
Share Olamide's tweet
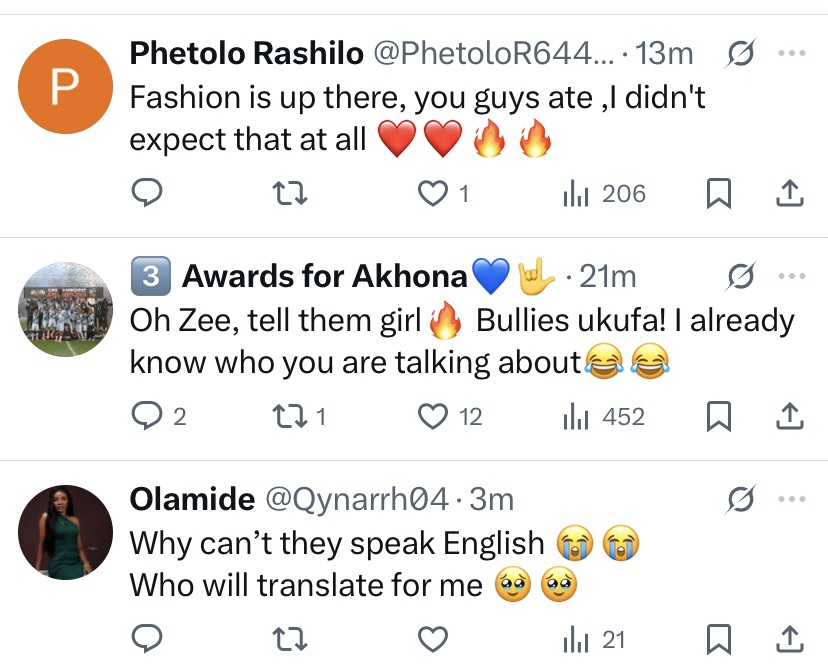790,638
